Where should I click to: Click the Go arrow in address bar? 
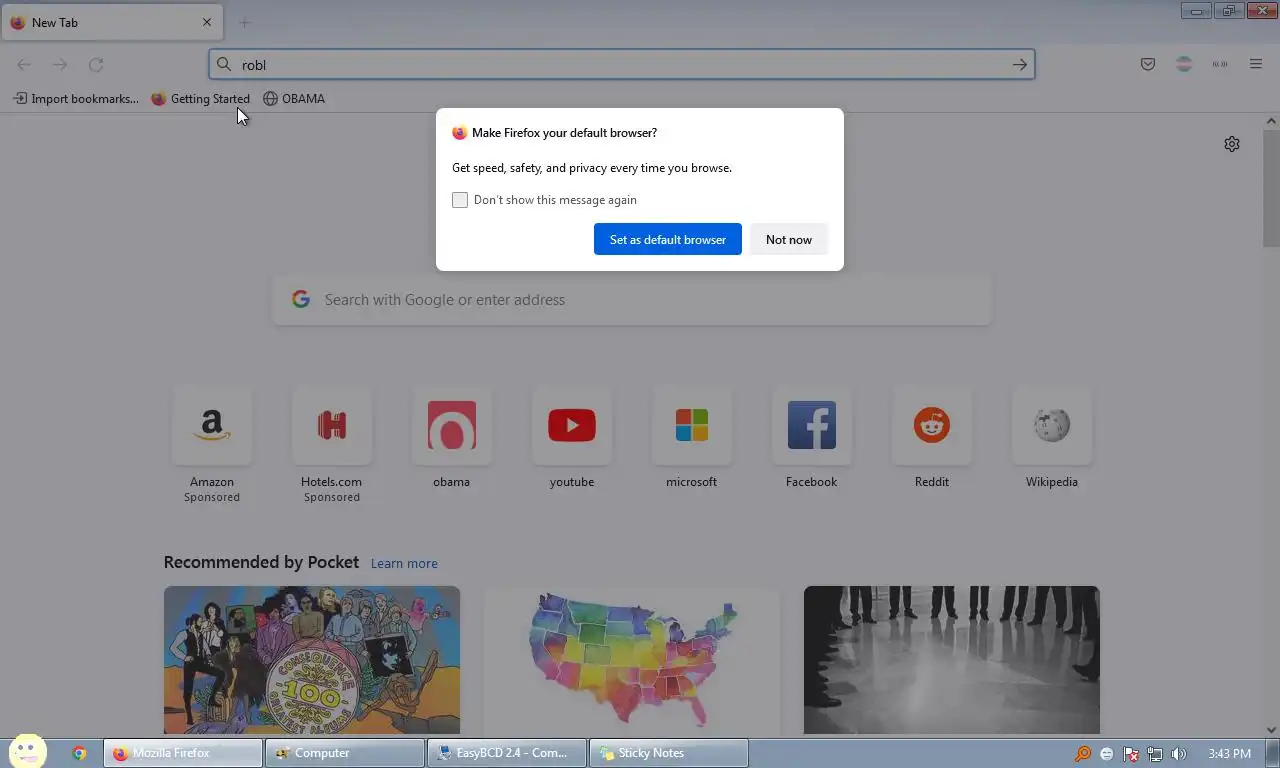1019,65
